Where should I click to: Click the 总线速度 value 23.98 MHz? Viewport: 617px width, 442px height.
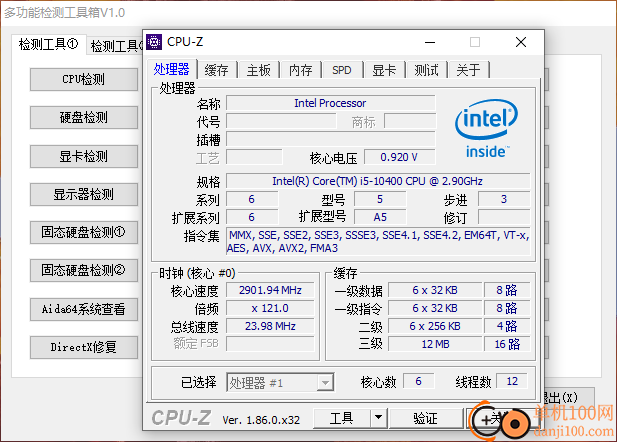point(270,326)
